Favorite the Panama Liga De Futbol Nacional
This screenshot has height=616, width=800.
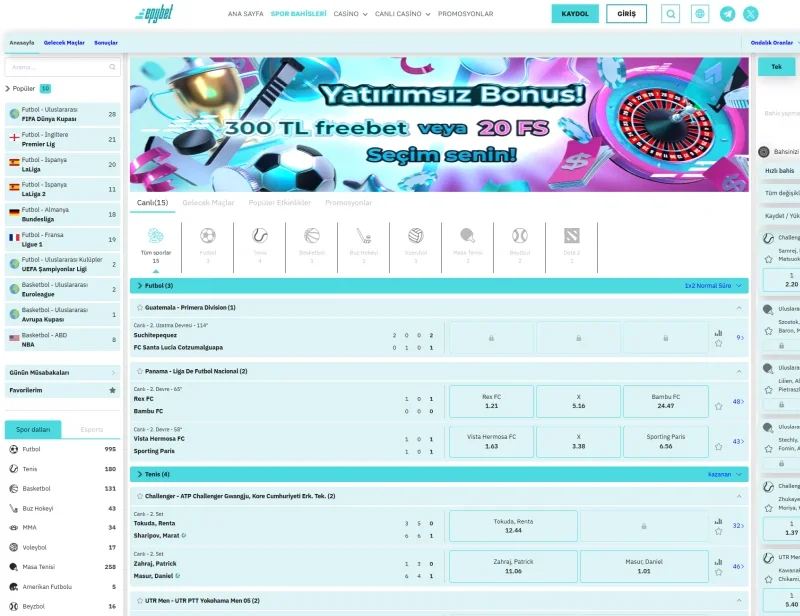tap(140, 371)
